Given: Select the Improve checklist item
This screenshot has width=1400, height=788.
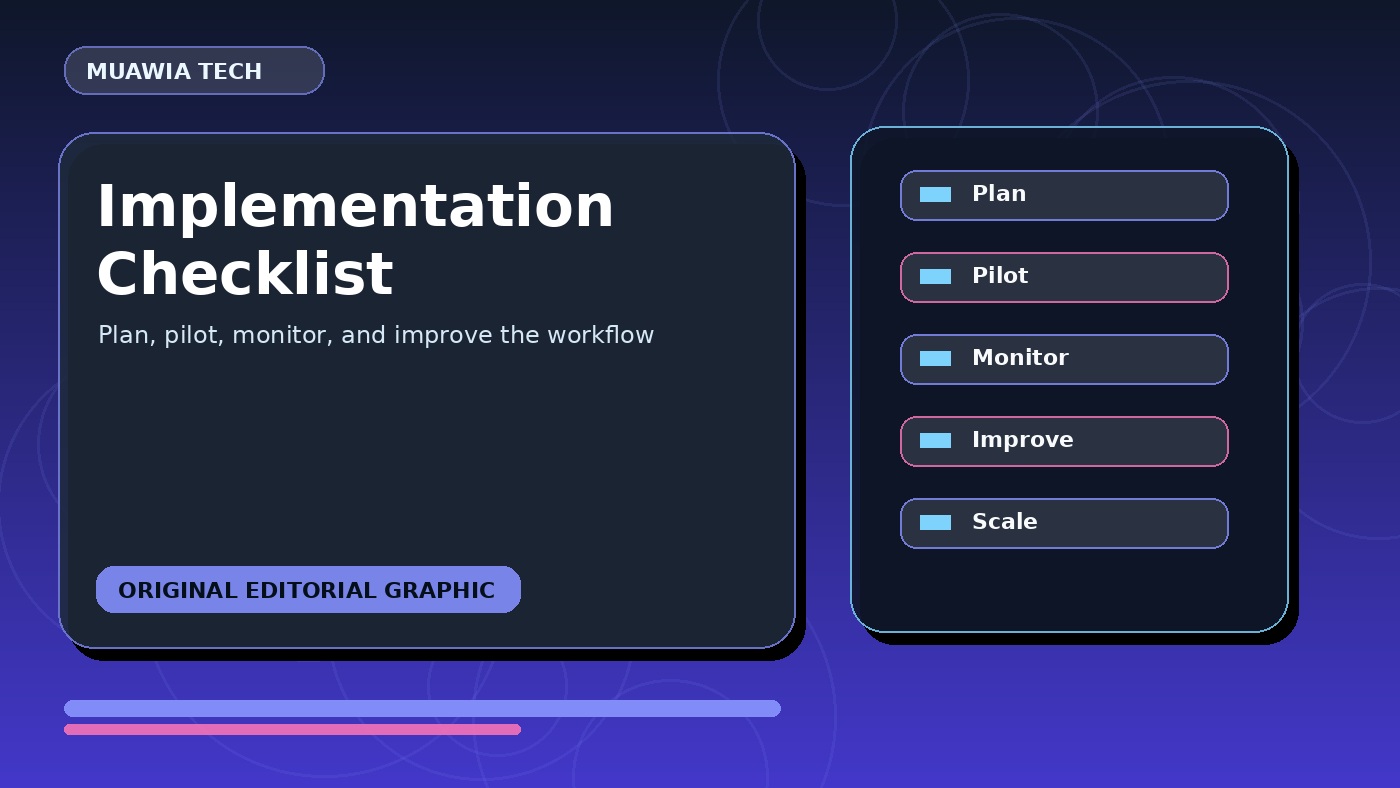Looking at the screenshot, I should (x=1064, y=441).
